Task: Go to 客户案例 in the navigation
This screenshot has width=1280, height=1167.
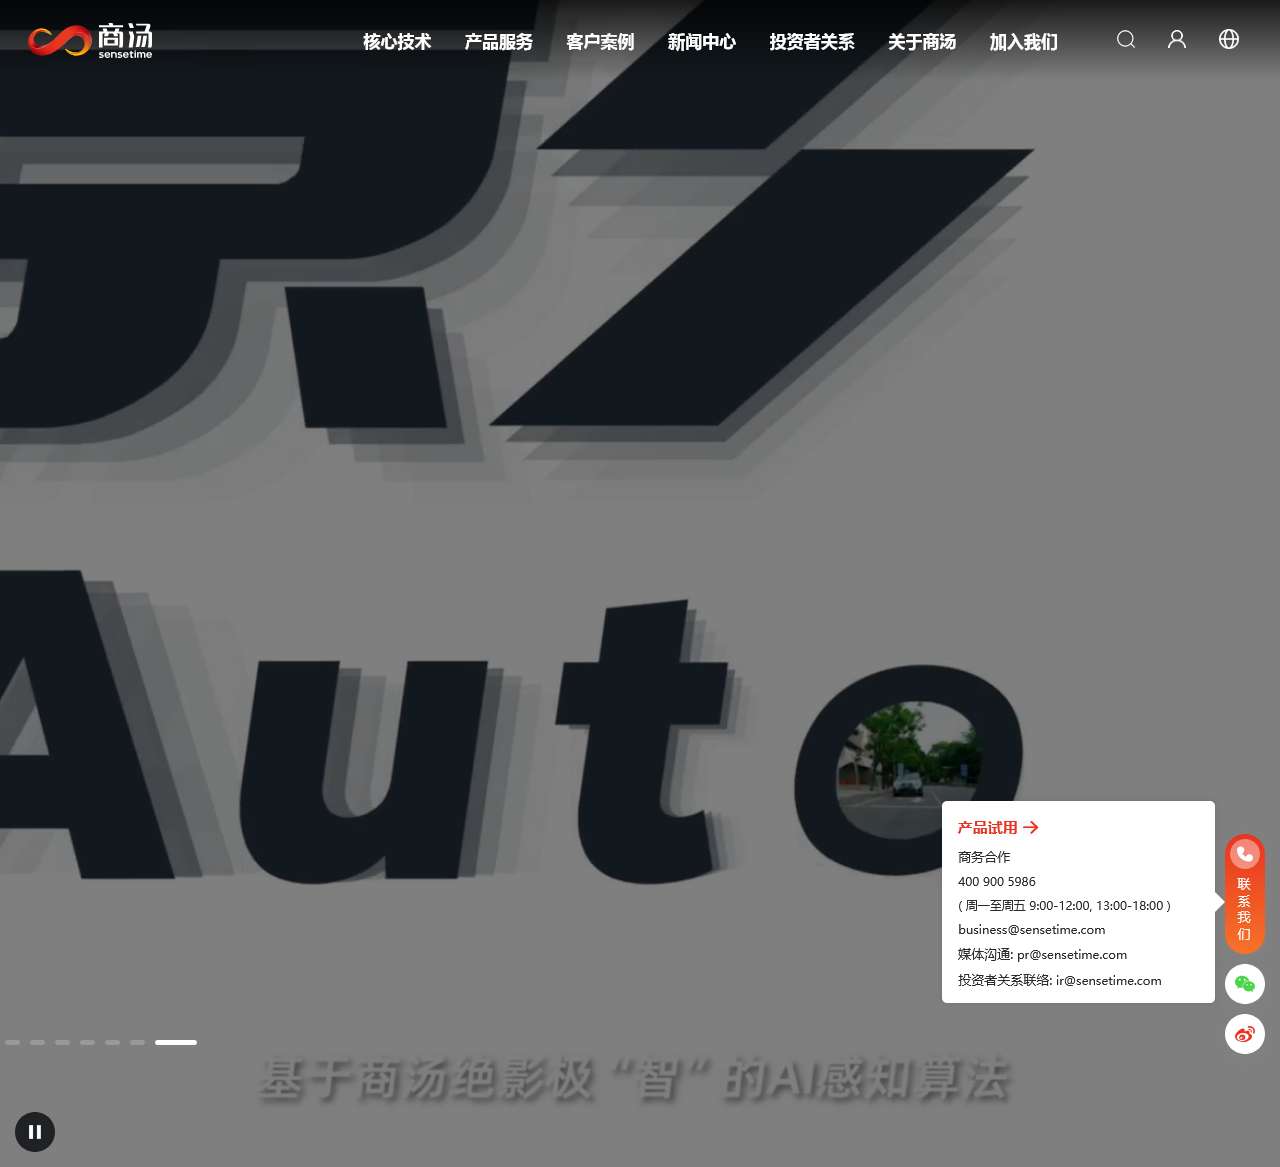Action: coord(600,42)
